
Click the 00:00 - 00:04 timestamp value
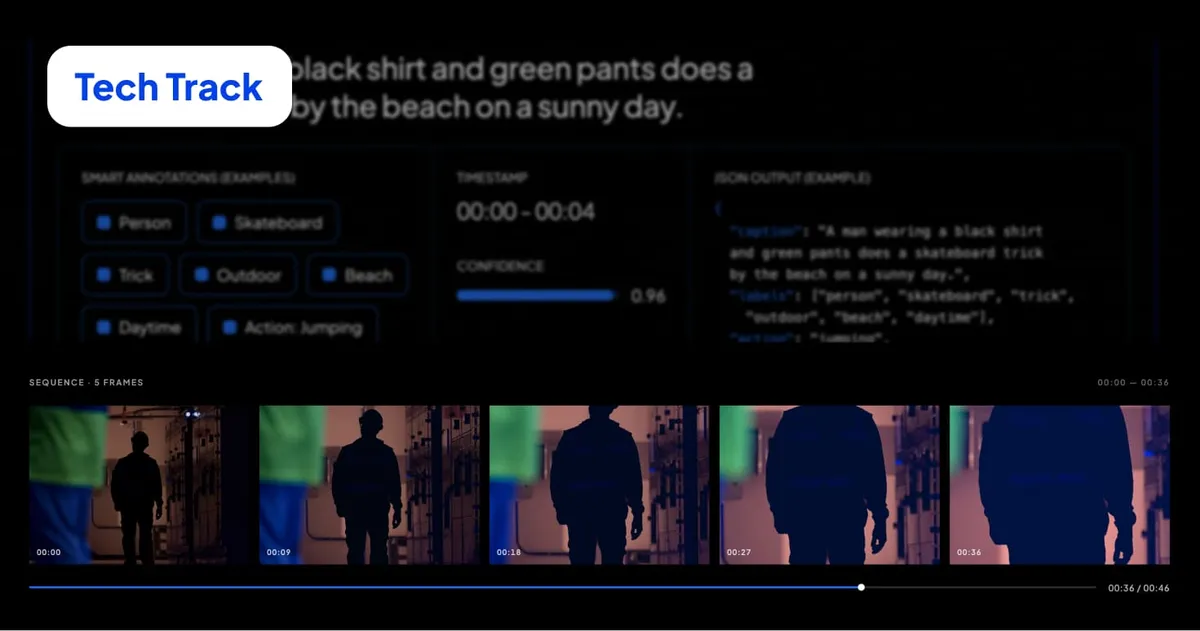click(x=526, y=211)
